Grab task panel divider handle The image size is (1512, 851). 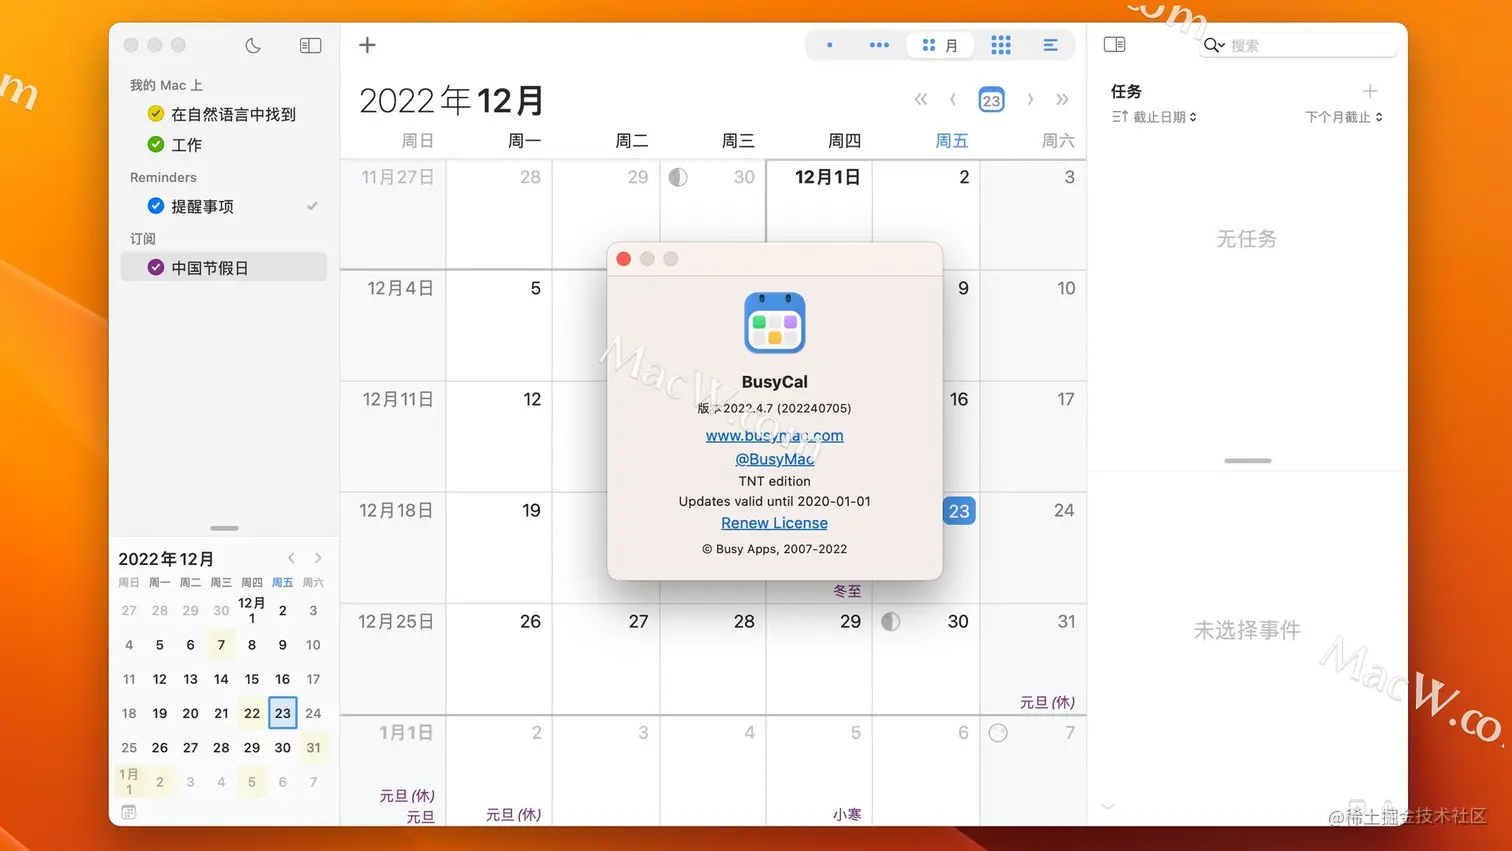point(1248,461)
